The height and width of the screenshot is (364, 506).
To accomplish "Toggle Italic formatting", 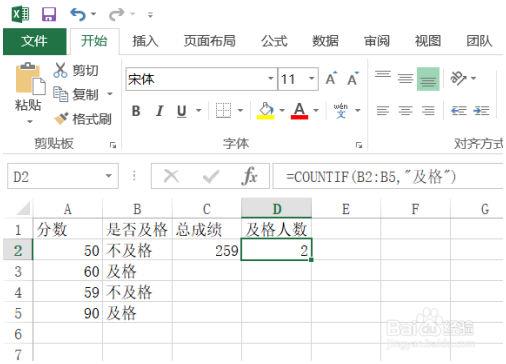I will [160, 111].
